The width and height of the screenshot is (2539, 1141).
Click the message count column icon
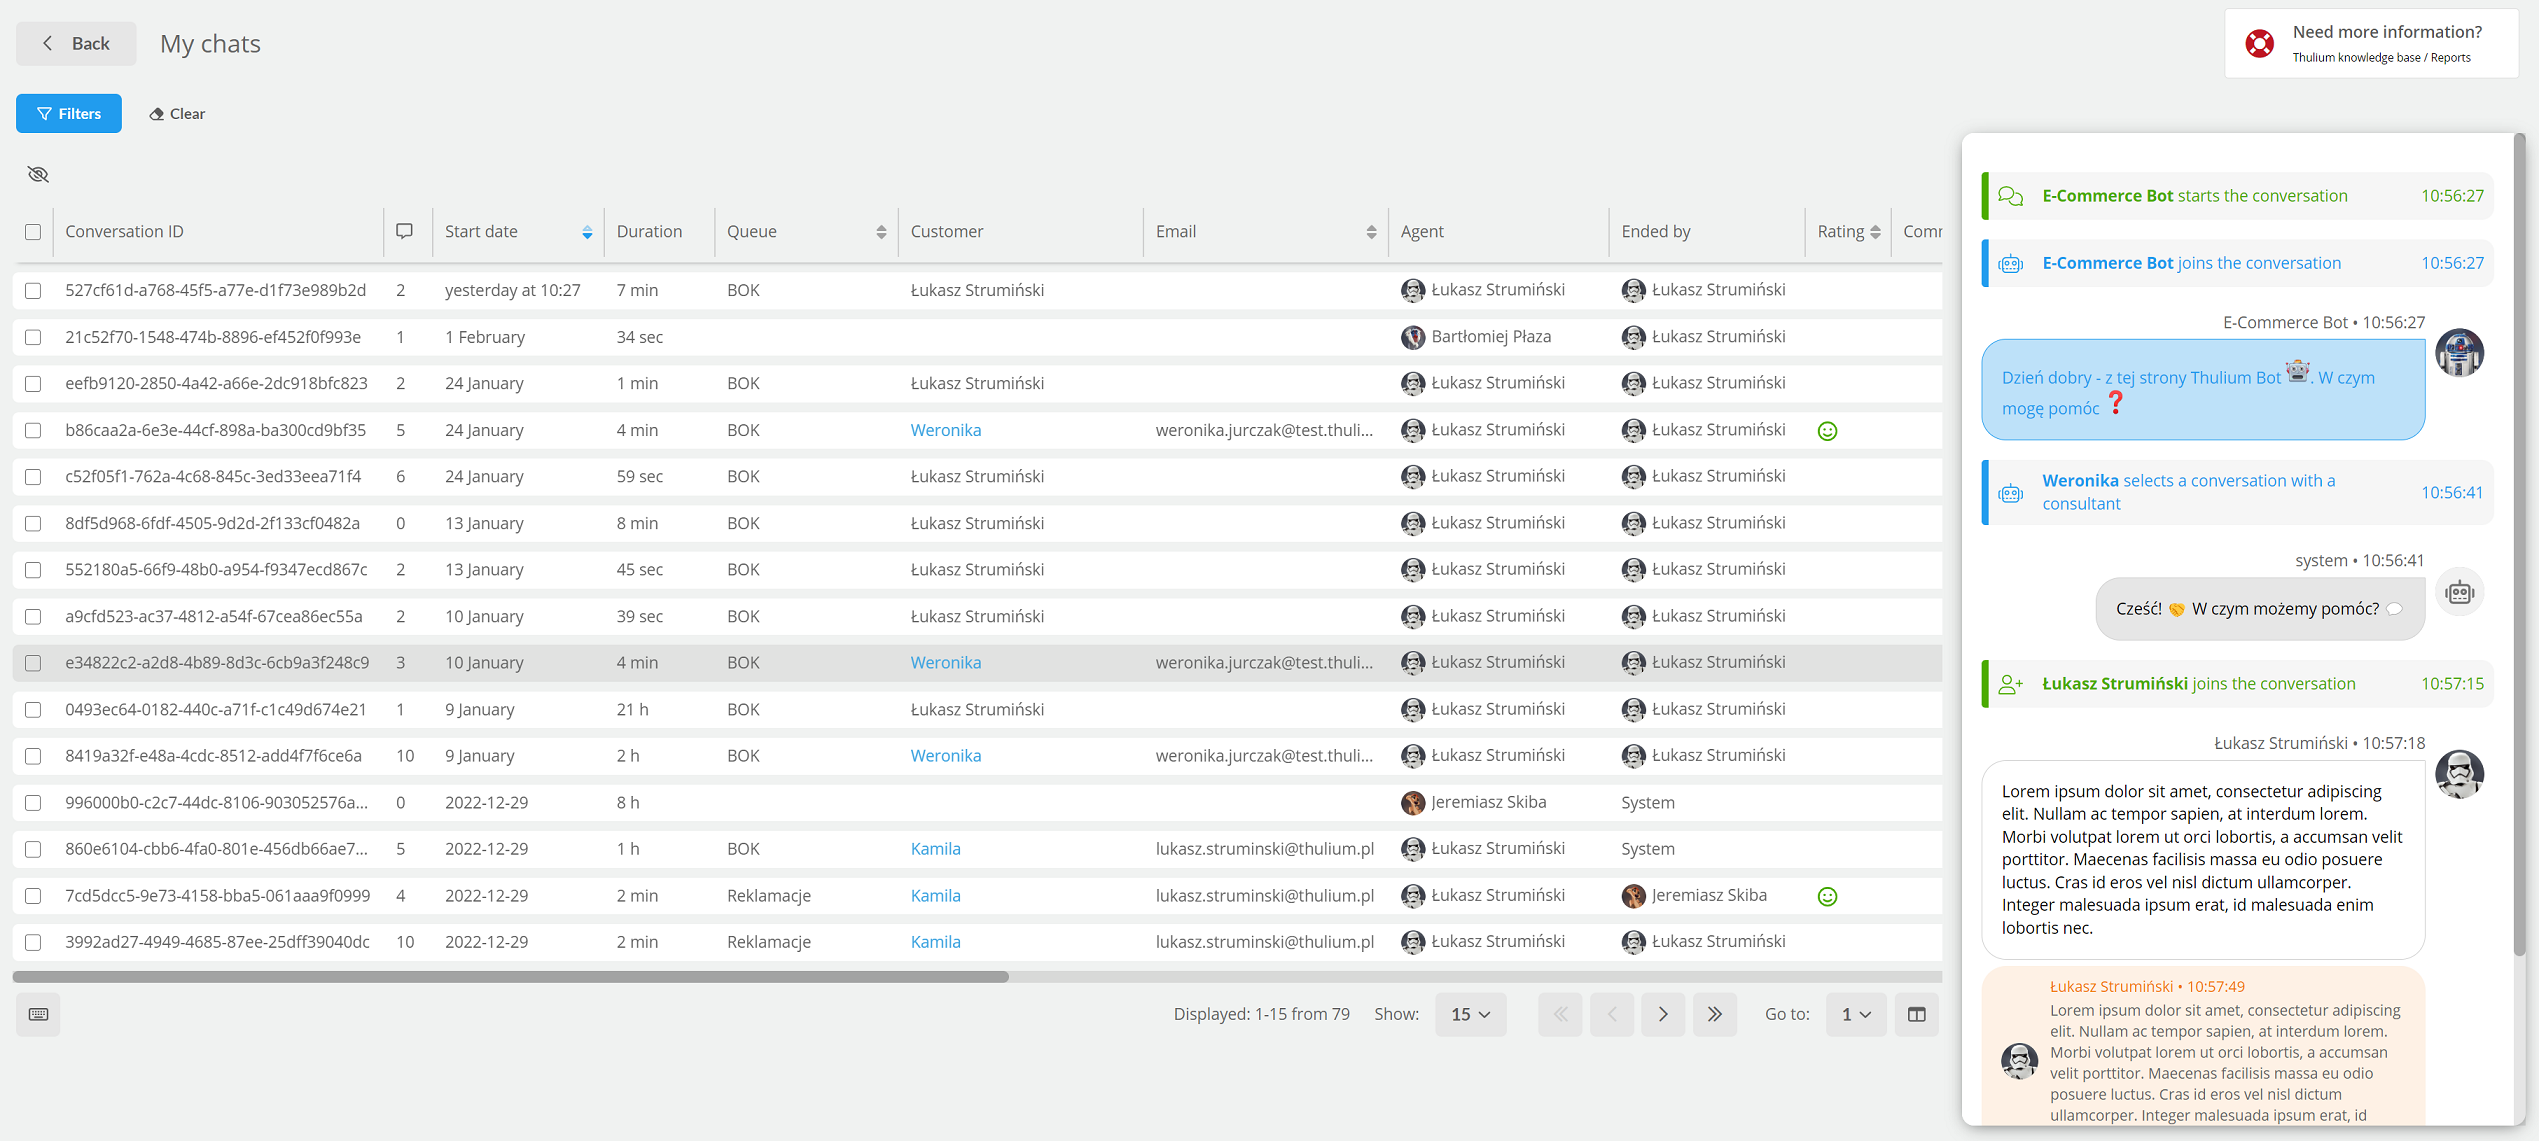pos(404,231)
